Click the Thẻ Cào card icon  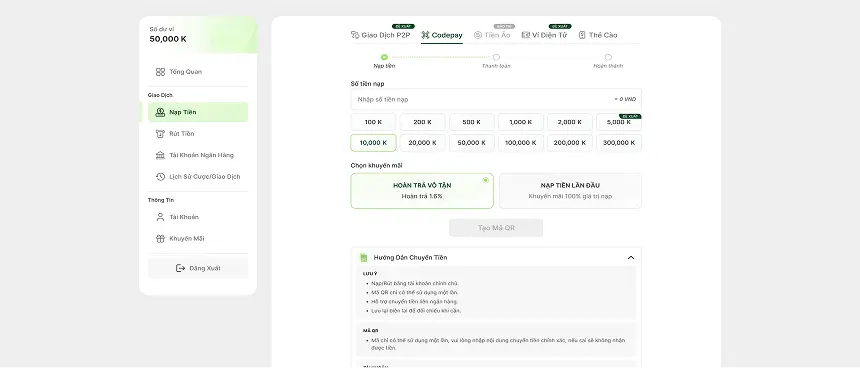pos(582,35)
